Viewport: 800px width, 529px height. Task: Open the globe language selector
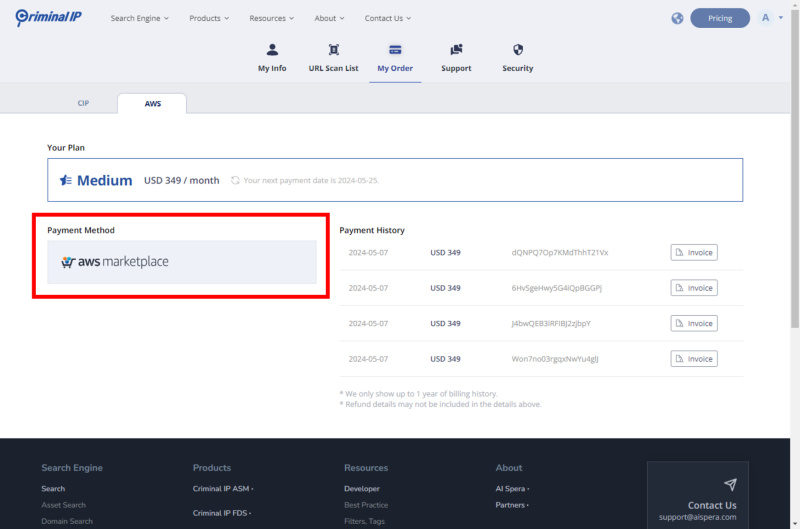coord(677,18)
